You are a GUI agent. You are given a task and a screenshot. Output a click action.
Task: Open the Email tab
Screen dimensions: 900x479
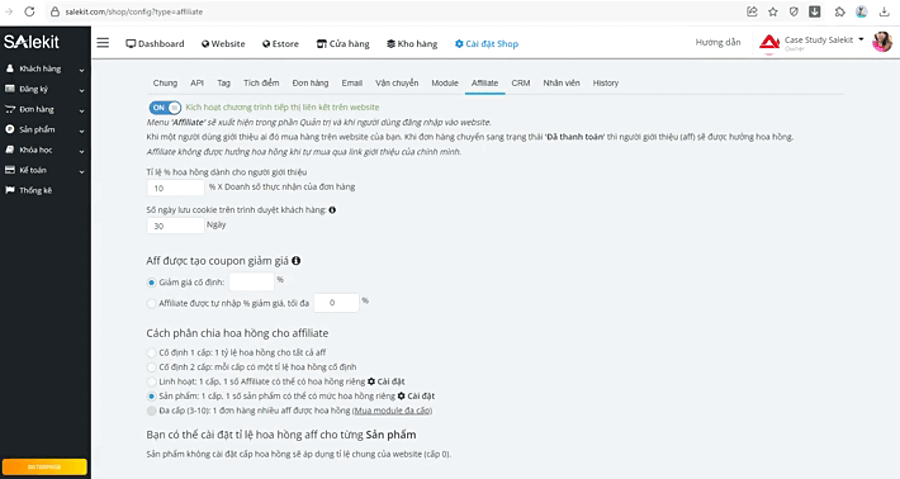click(x=352, y=83)
